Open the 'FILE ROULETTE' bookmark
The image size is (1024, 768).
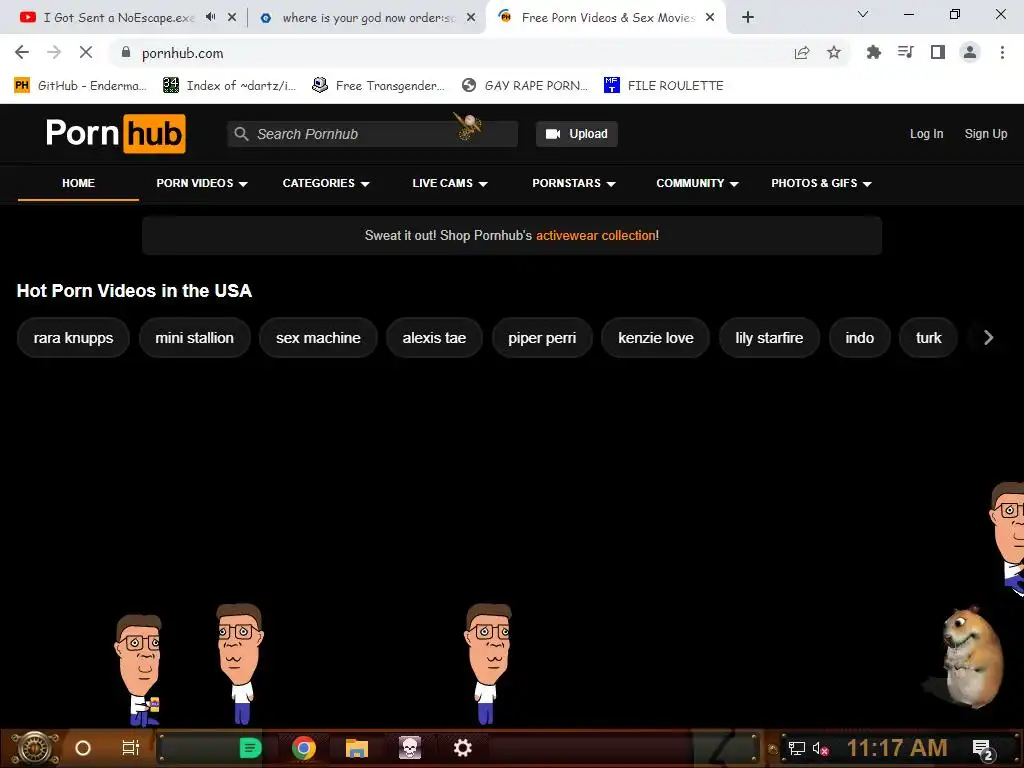(x=664, y=86)
